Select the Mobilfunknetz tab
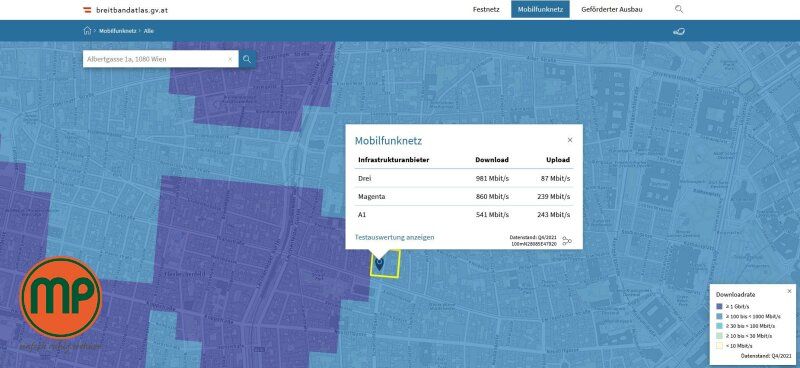This screenshot has width=800, height=368. tap(540, 9)
